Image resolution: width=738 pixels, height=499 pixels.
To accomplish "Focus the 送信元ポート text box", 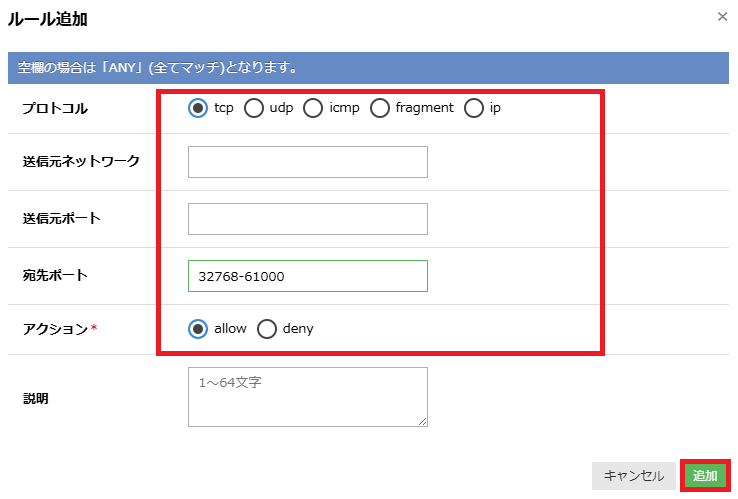I will pos(308,219).
